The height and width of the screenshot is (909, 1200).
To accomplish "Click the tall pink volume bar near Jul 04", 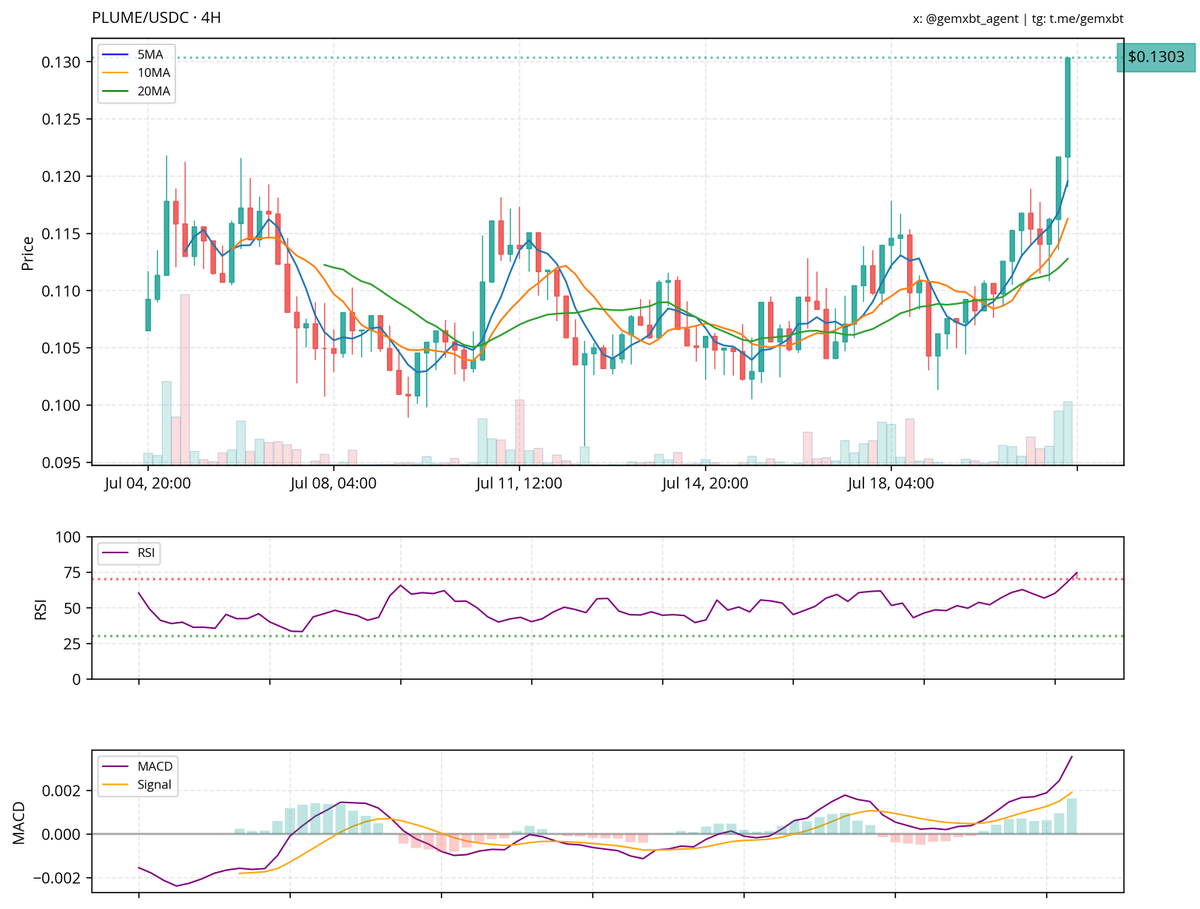I will click(185, 379).
